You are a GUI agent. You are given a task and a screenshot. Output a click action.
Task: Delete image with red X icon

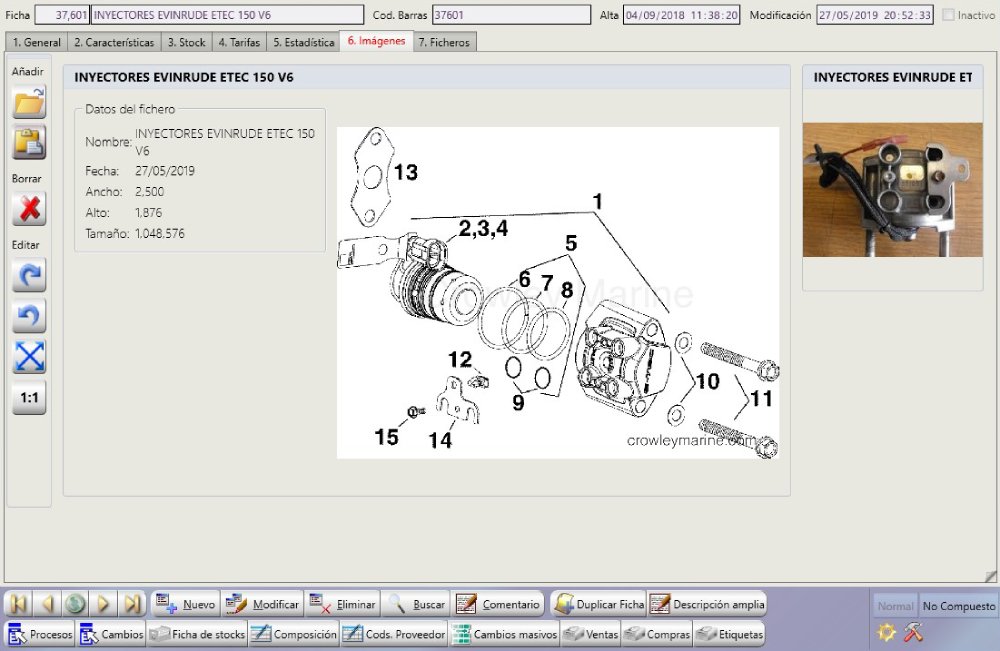click(x=29, y=208)
